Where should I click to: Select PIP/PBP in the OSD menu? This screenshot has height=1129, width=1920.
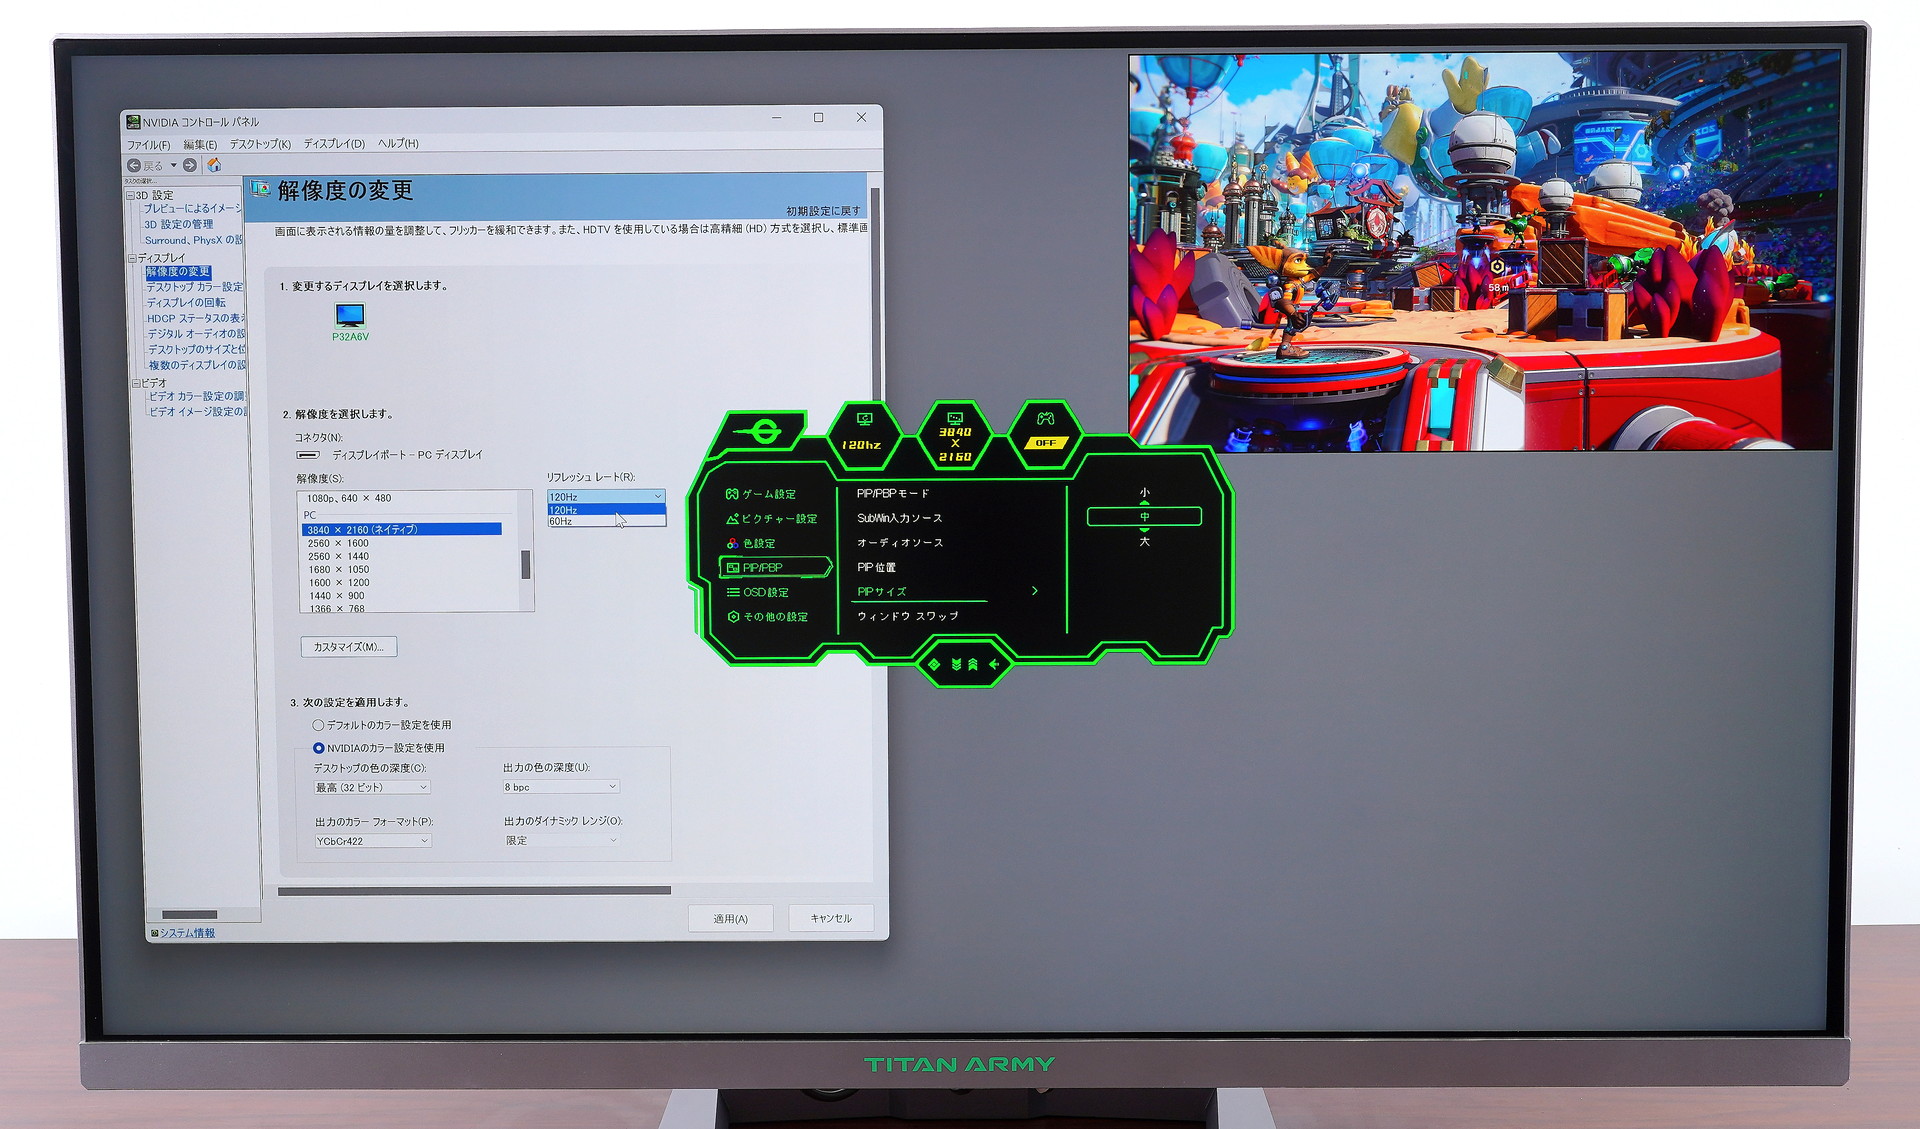[775, 567]
